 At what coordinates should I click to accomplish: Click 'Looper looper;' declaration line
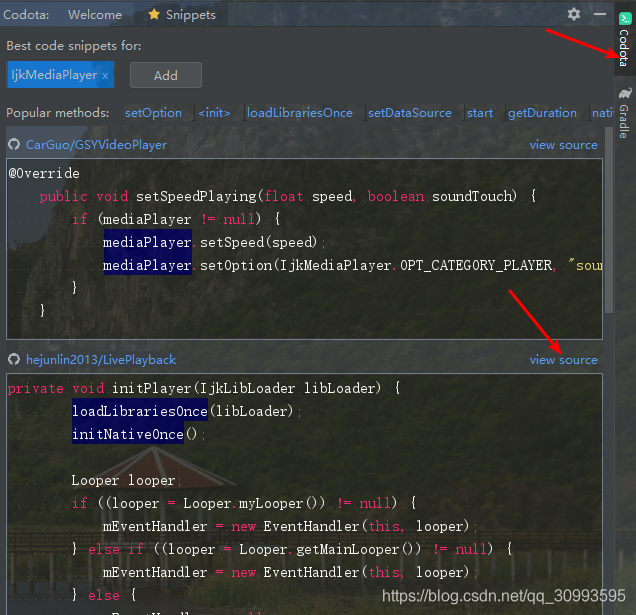126,480
